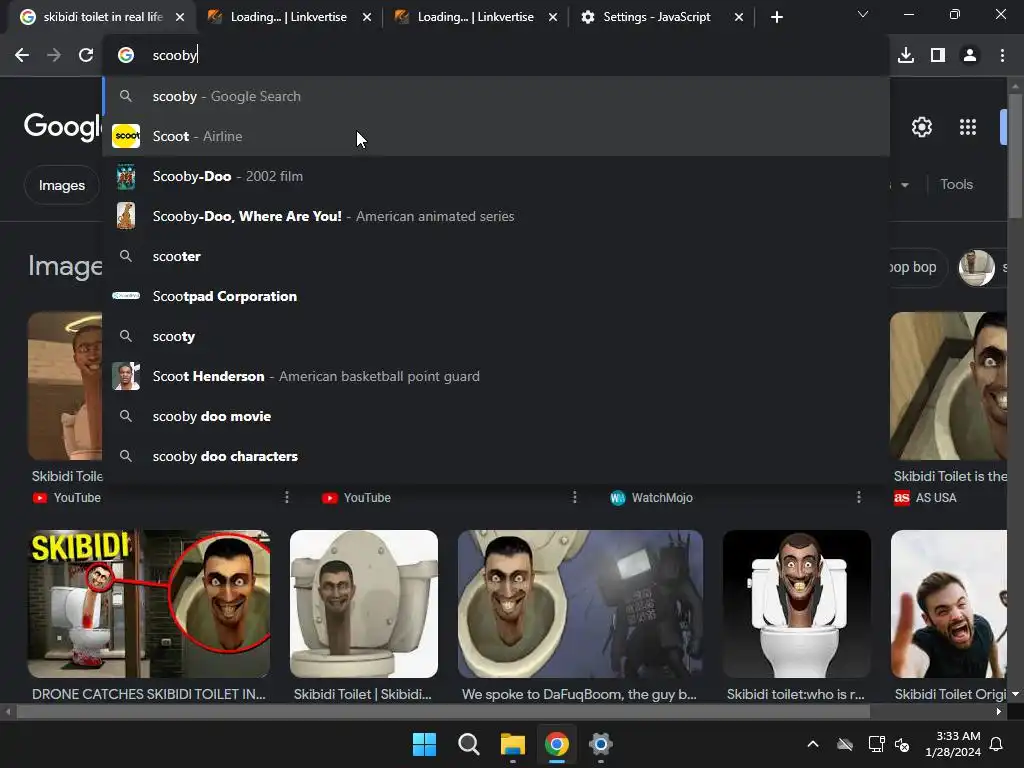Switch to second Linkvertise loading tab
Viewport: 1024px width, 768px height.
coord(475,17)
